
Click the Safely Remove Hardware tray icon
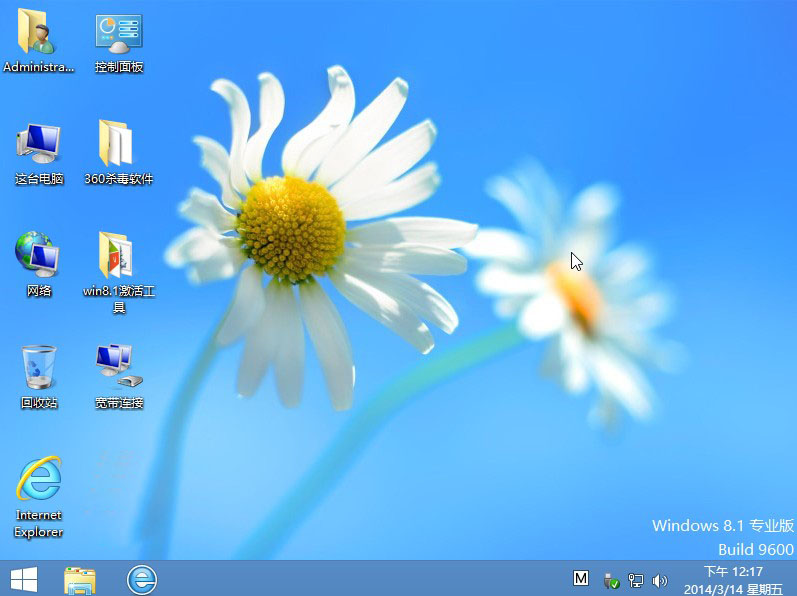click(611, 580)
